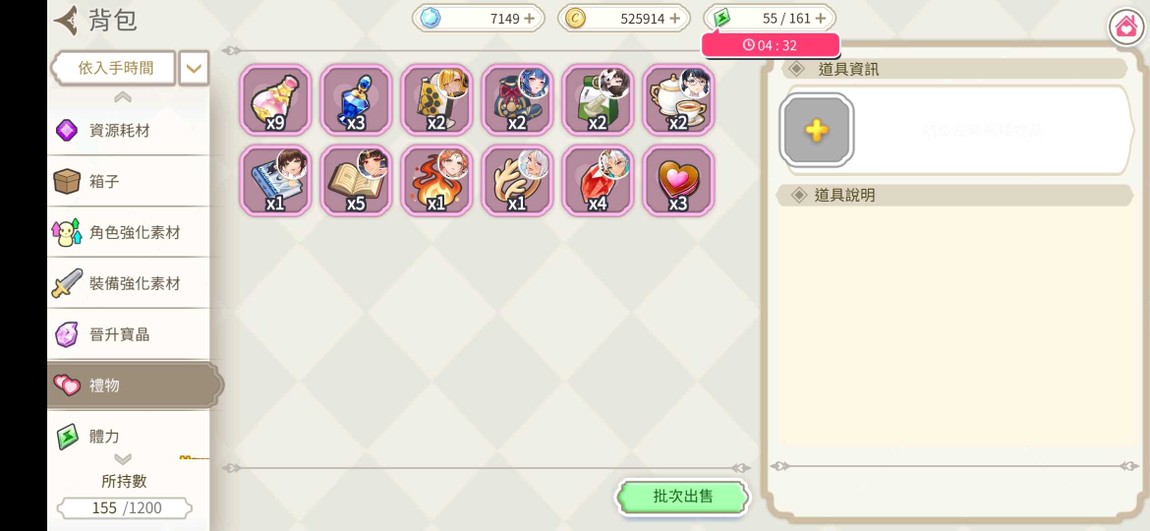Select the antler gift item x1
Viewport: 1150px width, 531px height.
tap(517, 180)
